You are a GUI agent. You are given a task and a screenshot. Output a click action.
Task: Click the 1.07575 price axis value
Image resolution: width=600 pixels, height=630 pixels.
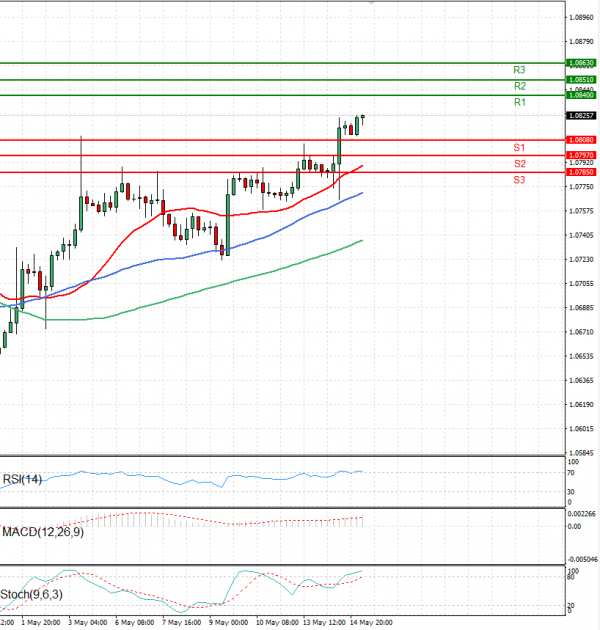581,211
